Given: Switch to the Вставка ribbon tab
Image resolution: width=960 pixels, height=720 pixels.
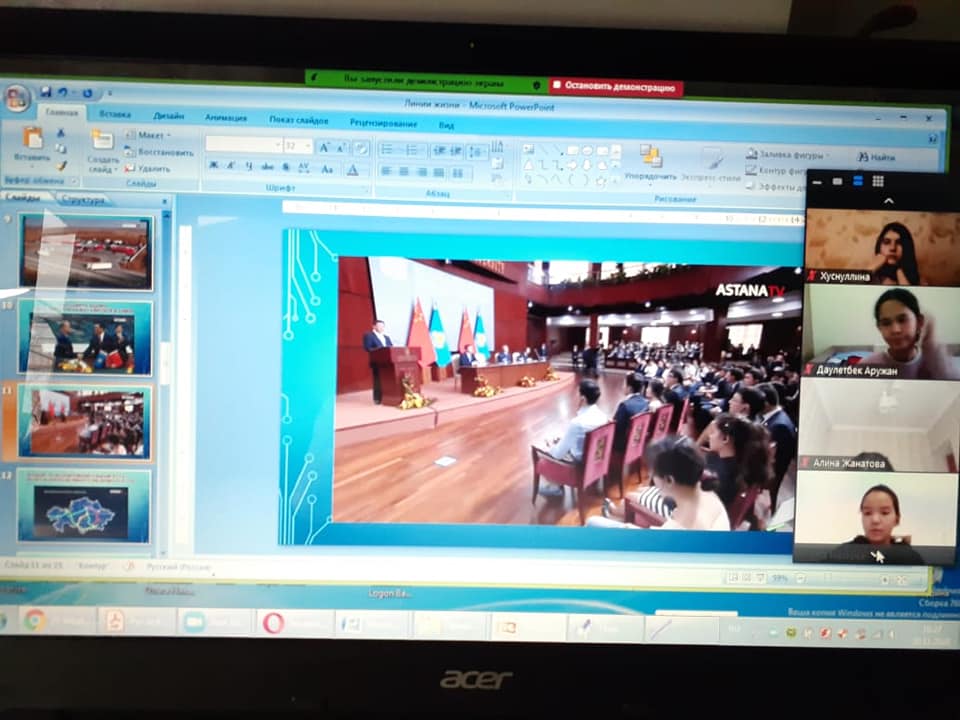Looking at the screenshot, I should coord(115,114).
